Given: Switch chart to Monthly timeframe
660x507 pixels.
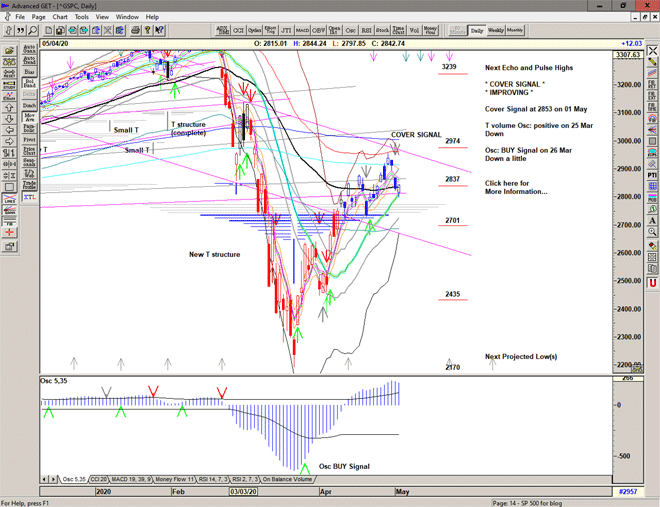Looking at the screenshot, I should point(516,31).
